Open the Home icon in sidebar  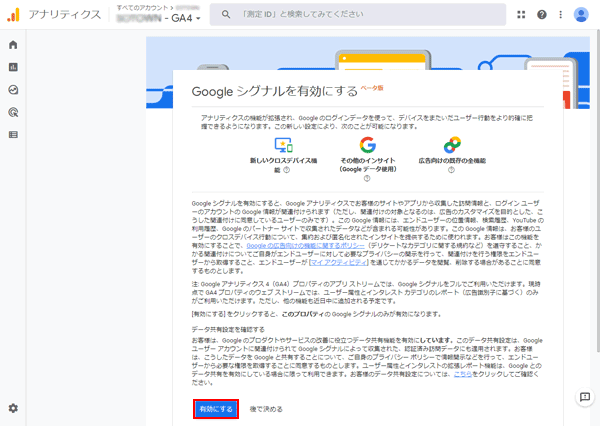(x=13, y=45)
